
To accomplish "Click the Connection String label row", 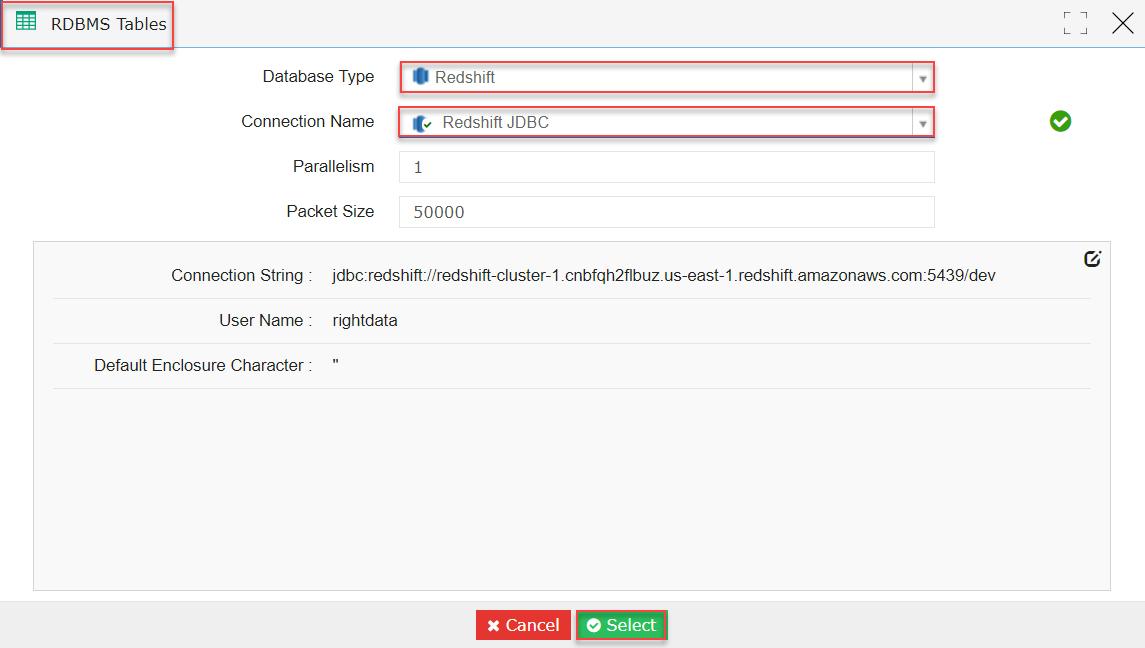I will click(x=243, y=277).
